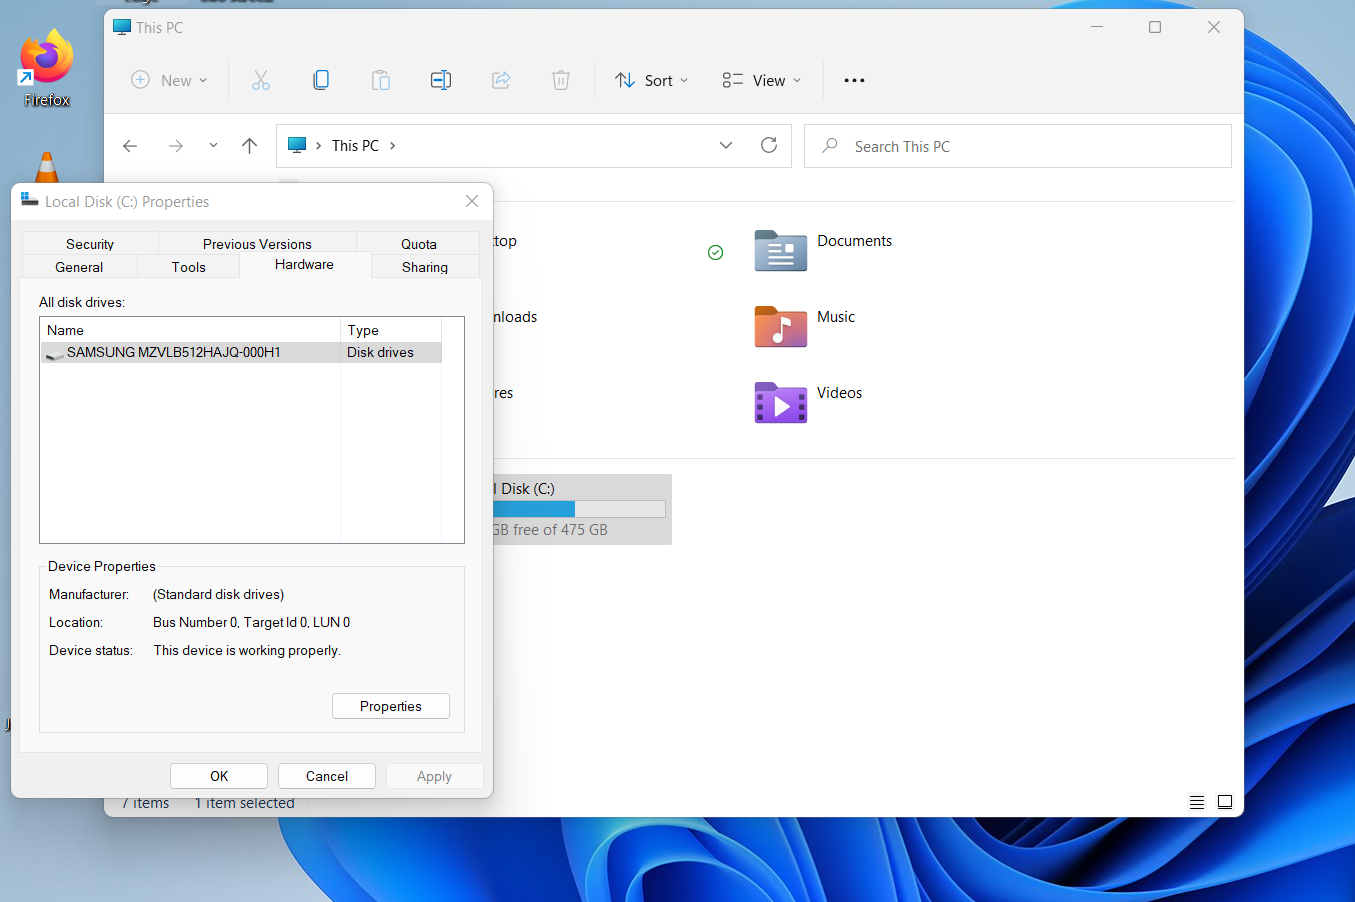Open the See more toolbar menu

pos(853,80)
